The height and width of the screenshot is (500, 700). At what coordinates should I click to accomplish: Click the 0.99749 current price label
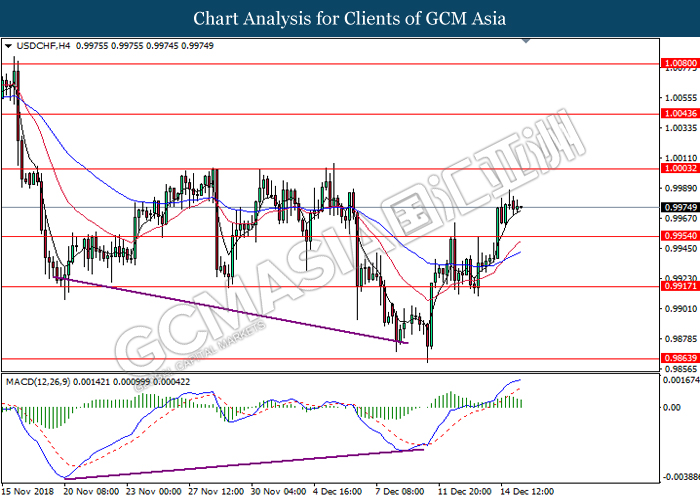tap(680, 207)
